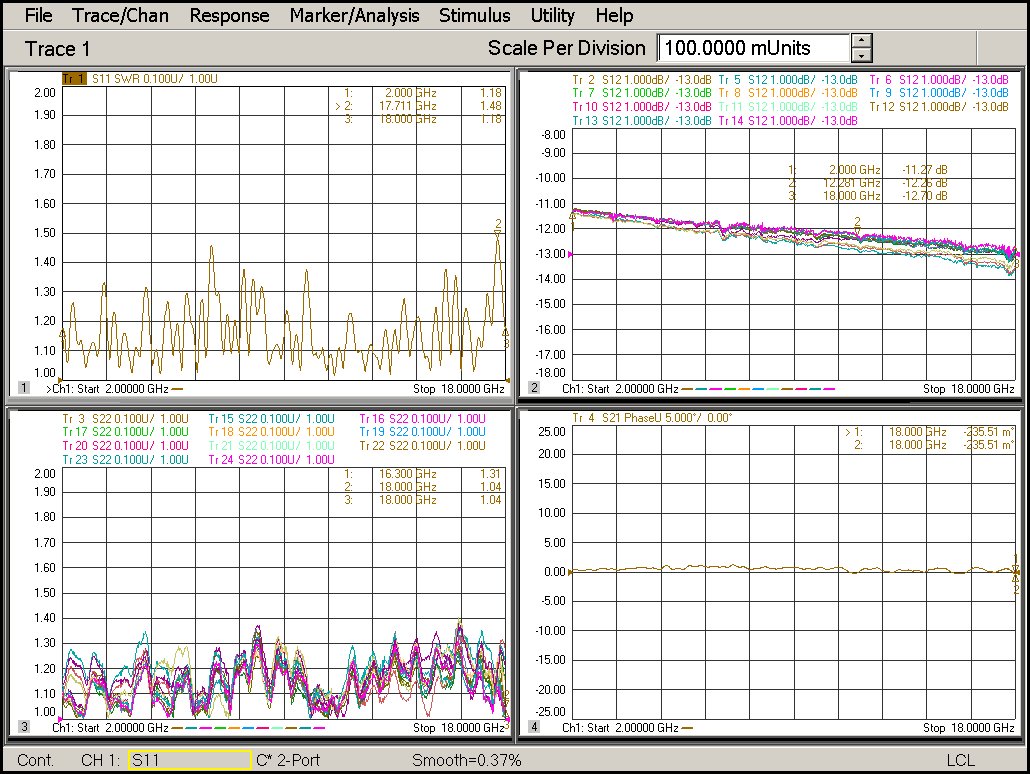Click the yellow-outlined S11 status field
Screen dimensions: 1030x774
tap(190, 760)
